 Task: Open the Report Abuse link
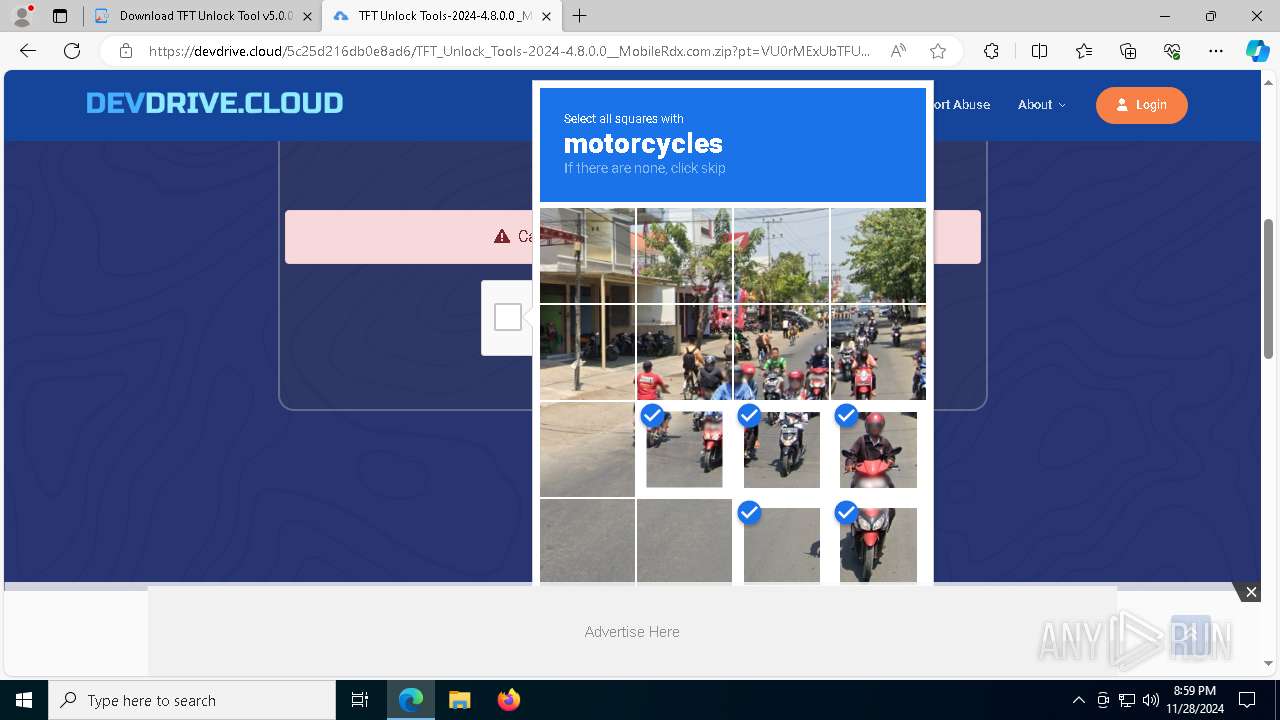[960, 105]
